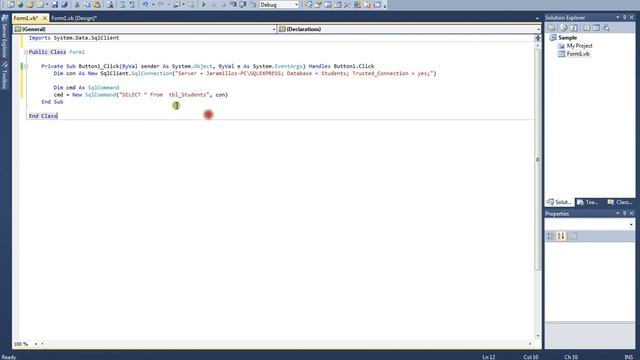Open the (General) class dropdown

(x=274, y=29)
